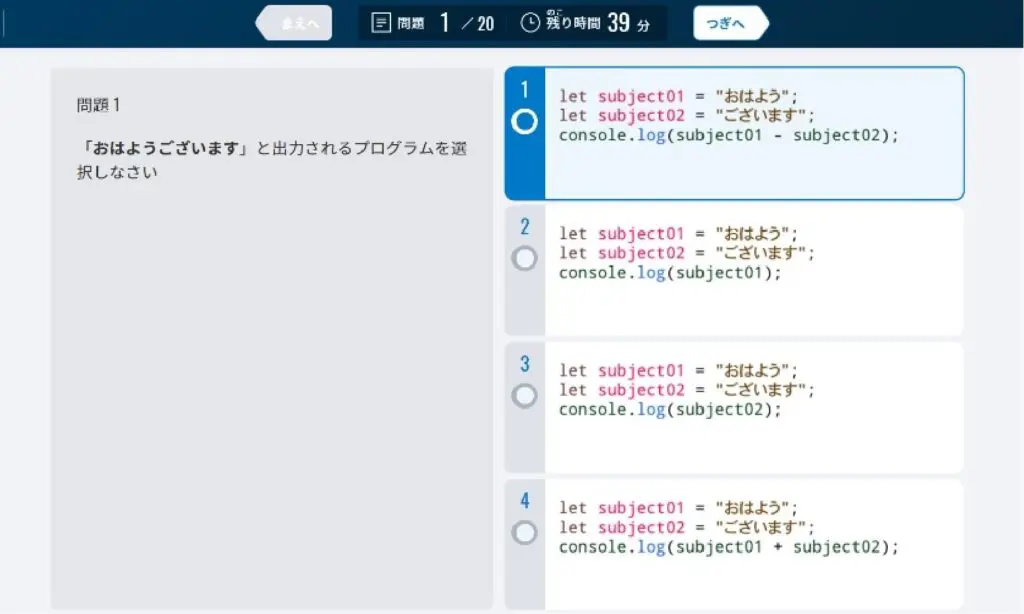Click the 問題 1 heading in question panel

pyautogui.click(x=98, y=105)
